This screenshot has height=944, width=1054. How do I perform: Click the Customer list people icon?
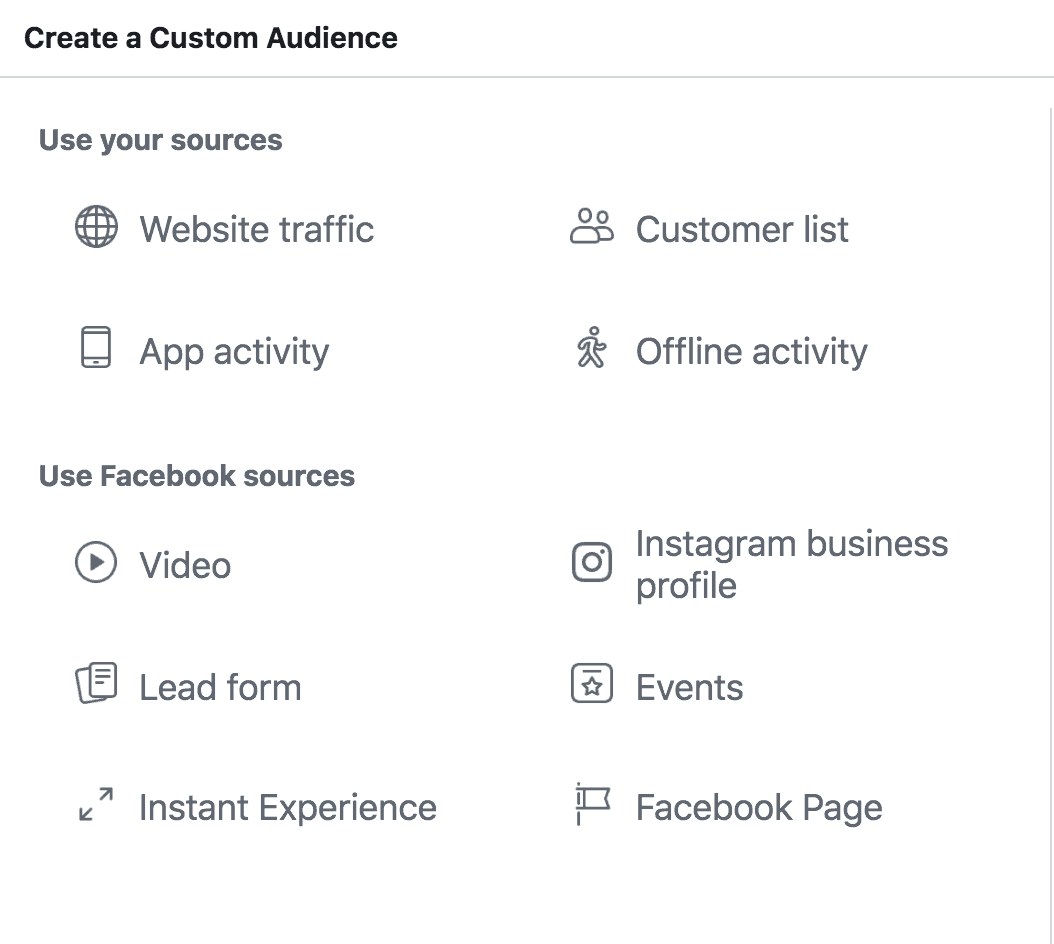pyautogui.click(x=592, y=226)
